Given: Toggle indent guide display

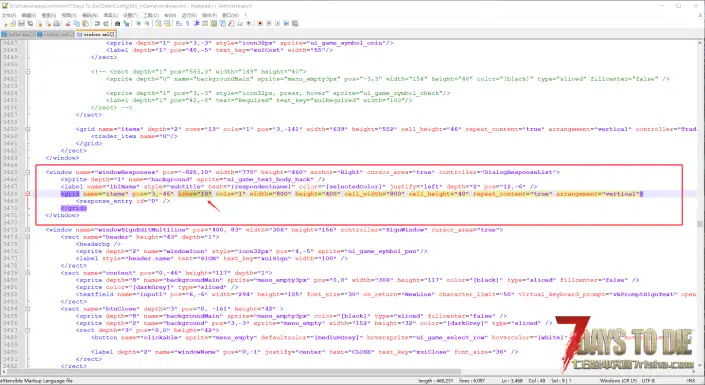Looking at the screenshot, I should (x=196, y=23).
